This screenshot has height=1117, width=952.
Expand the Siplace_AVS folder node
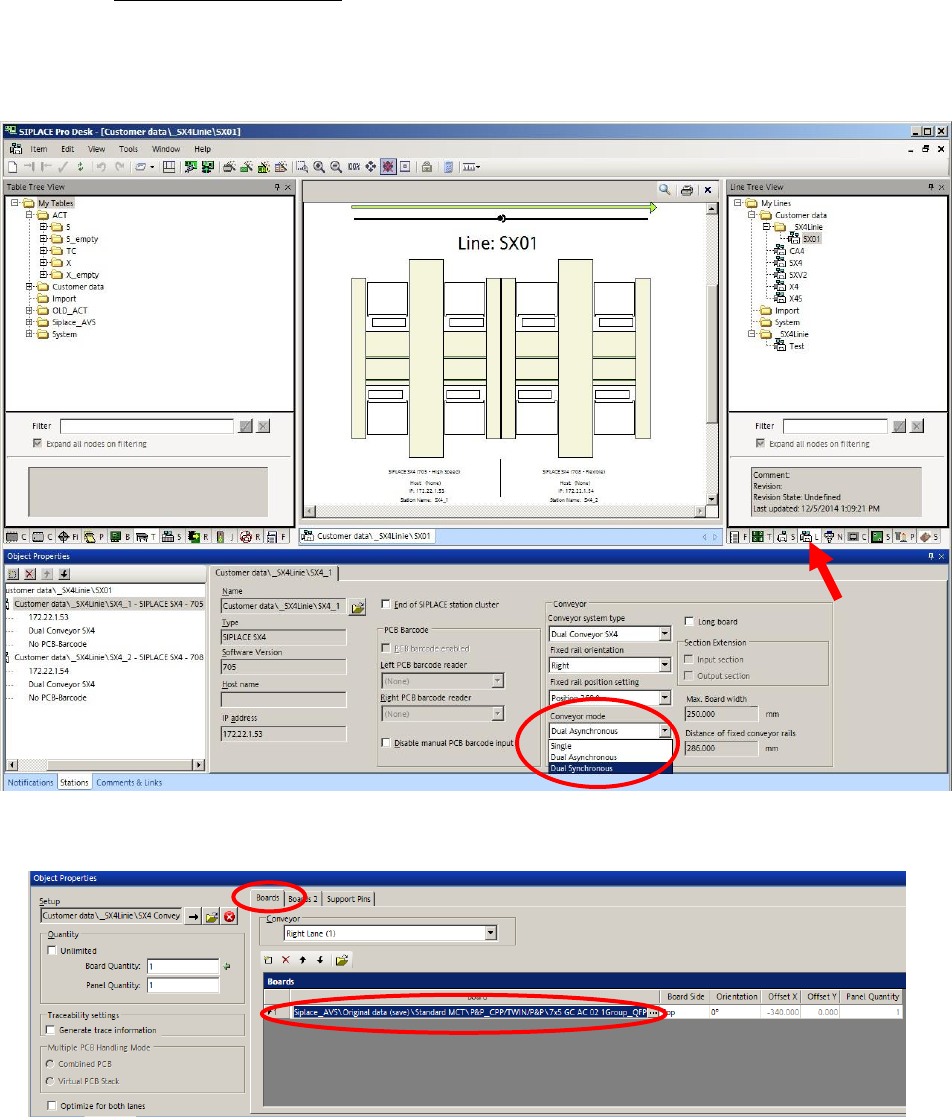[30, 322]
